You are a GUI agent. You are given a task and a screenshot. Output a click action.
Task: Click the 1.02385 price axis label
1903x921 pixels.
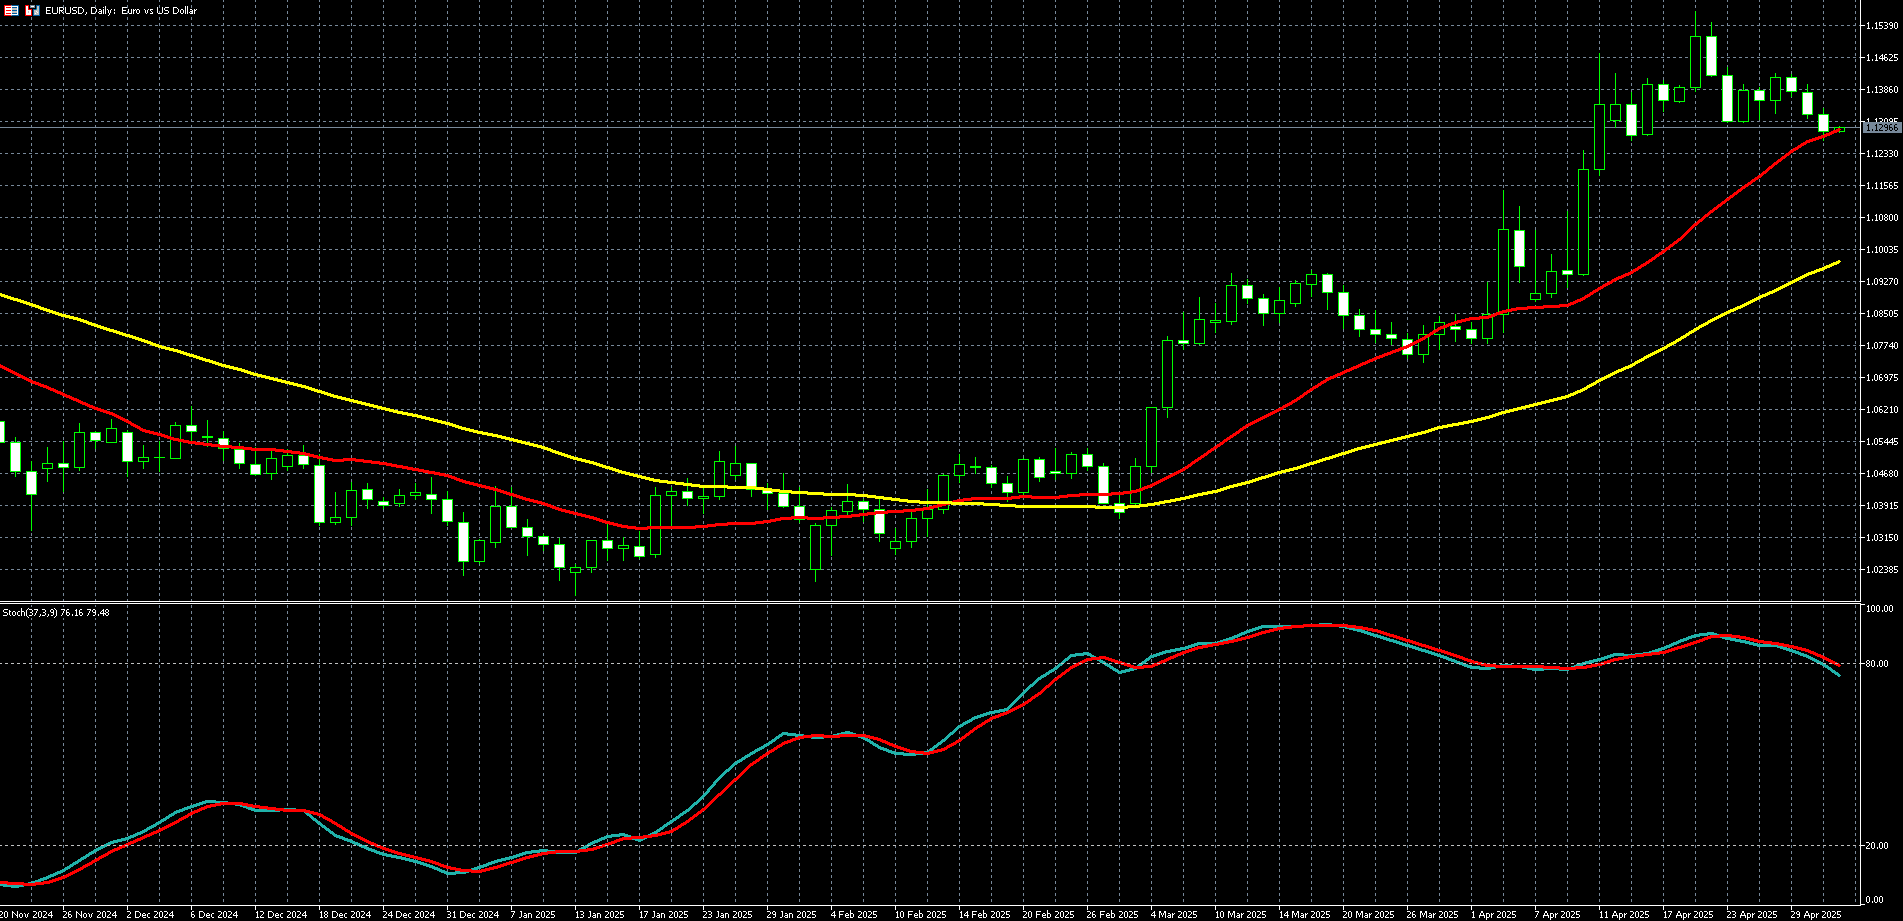click(1882, 569)
